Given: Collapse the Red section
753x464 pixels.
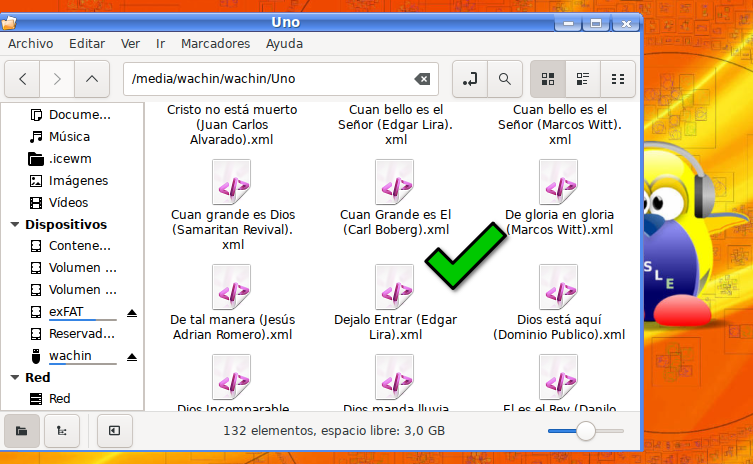Looking at the screenshot, I should (15, 378).
